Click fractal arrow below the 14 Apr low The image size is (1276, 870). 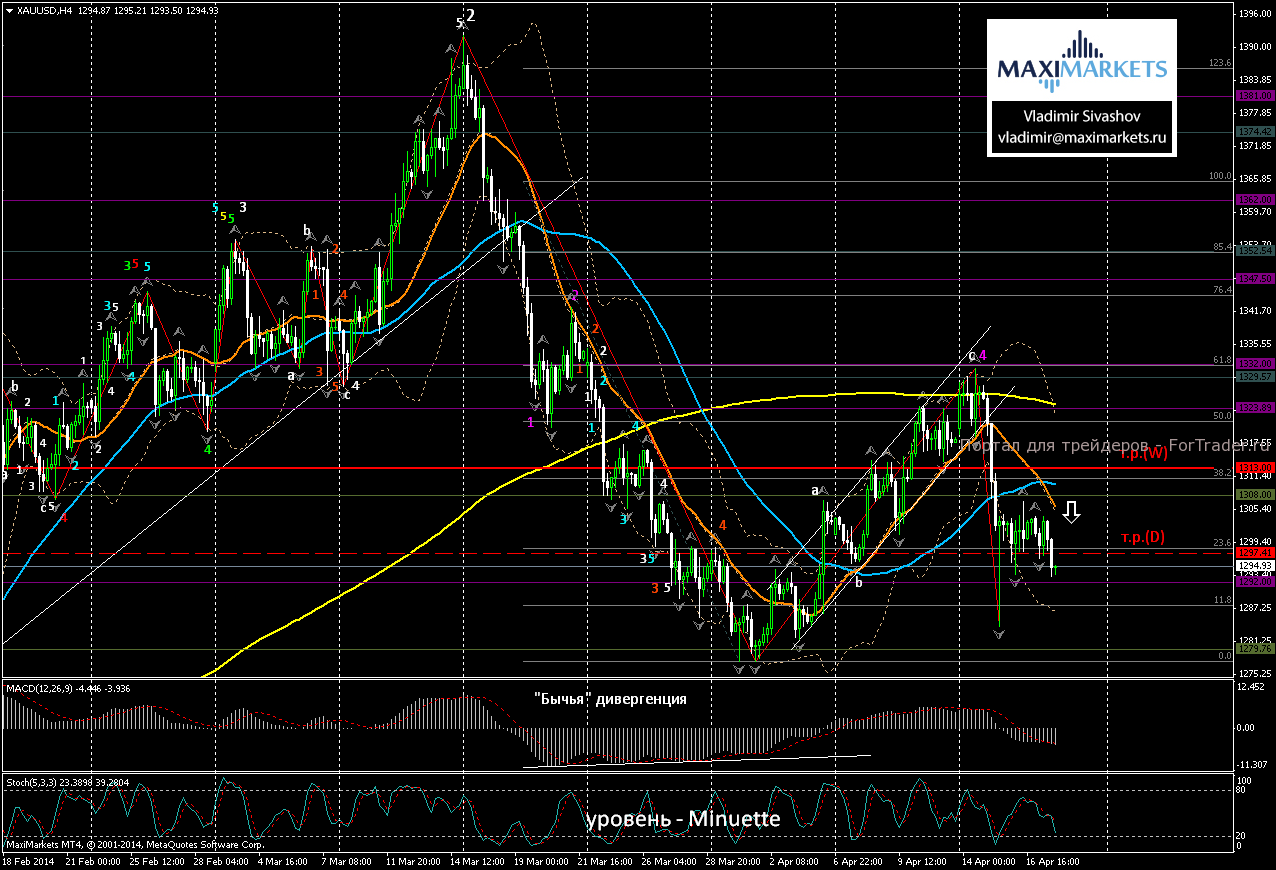point(999,634)
